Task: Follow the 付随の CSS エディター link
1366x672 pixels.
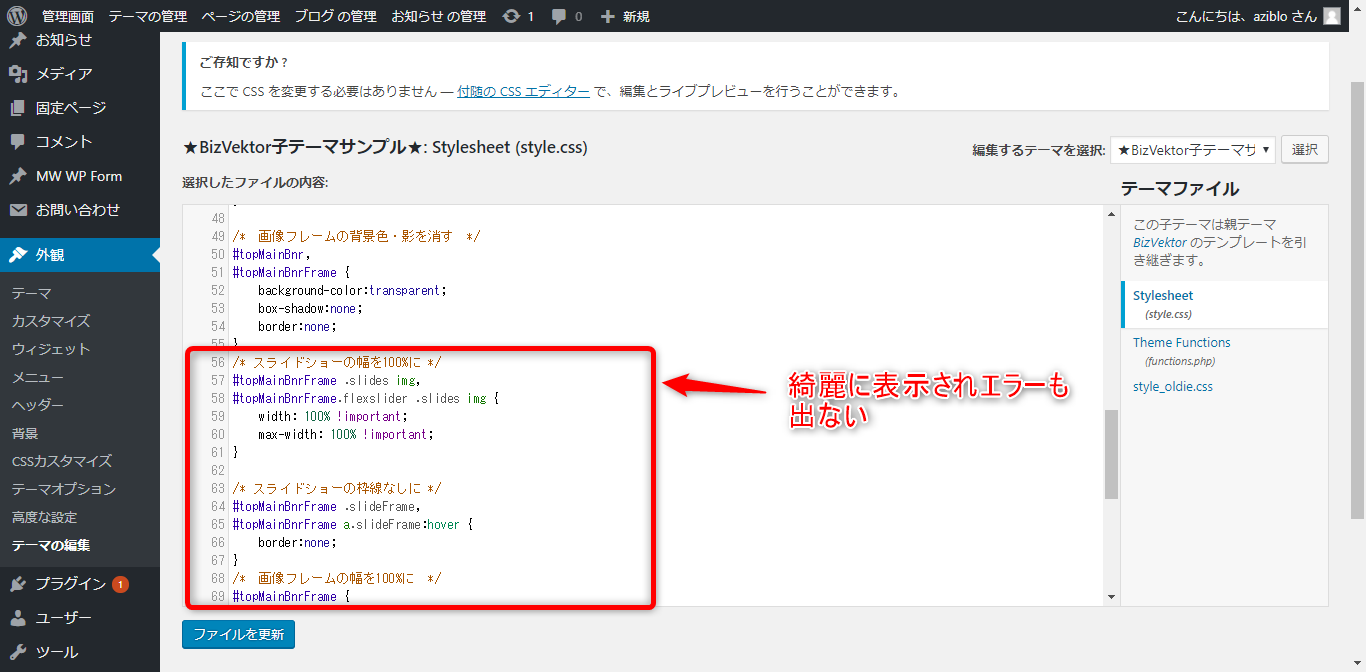Action: pyautogui.click(x=523, y=91)
